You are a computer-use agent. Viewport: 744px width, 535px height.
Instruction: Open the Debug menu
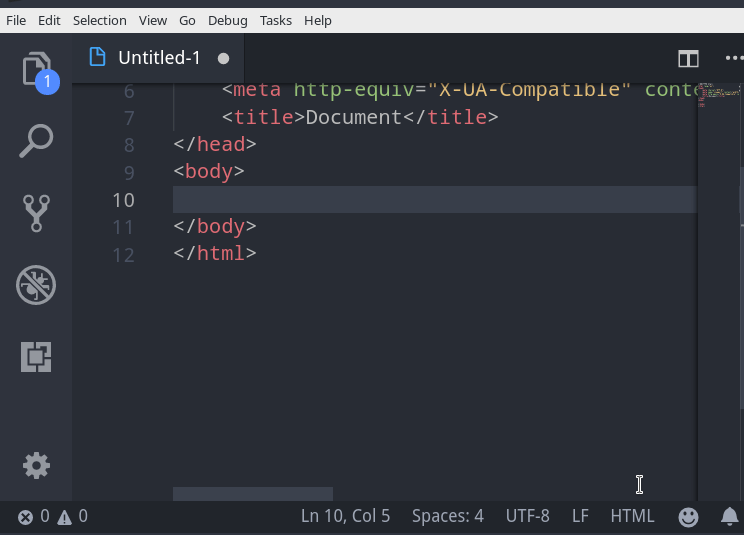point(228,21)
